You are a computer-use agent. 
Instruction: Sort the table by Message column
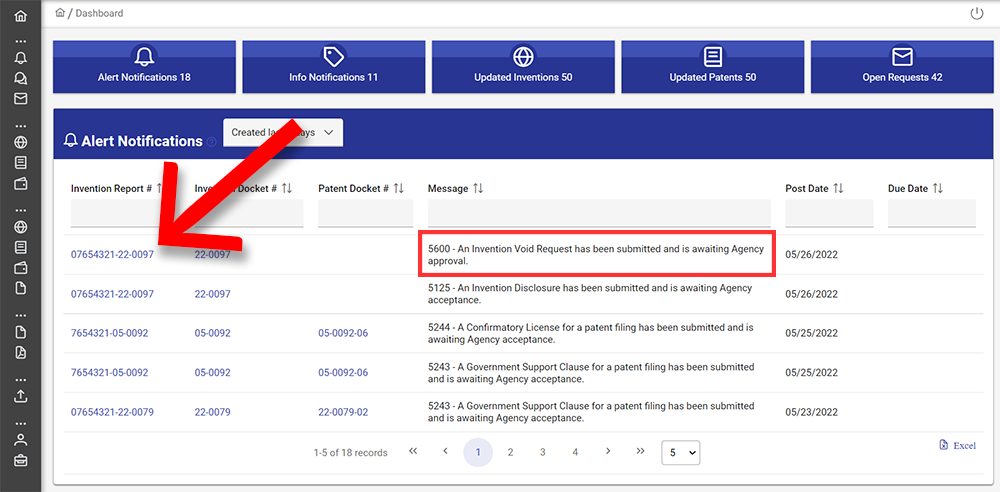(x=478, y=188)
